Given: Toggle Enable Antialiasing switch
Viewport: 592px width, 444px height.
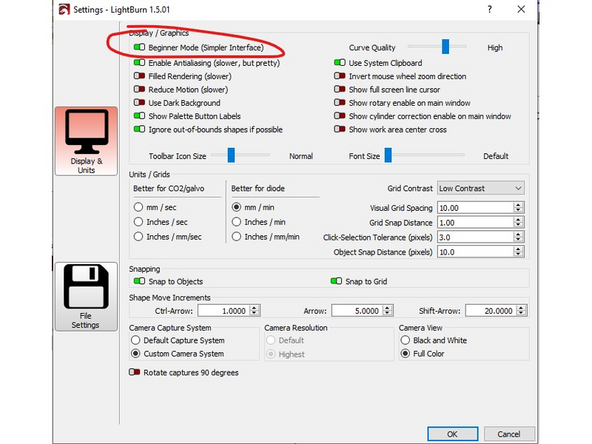Looking at the screenshot, I should pyautogui.click(x=139, y=62).
